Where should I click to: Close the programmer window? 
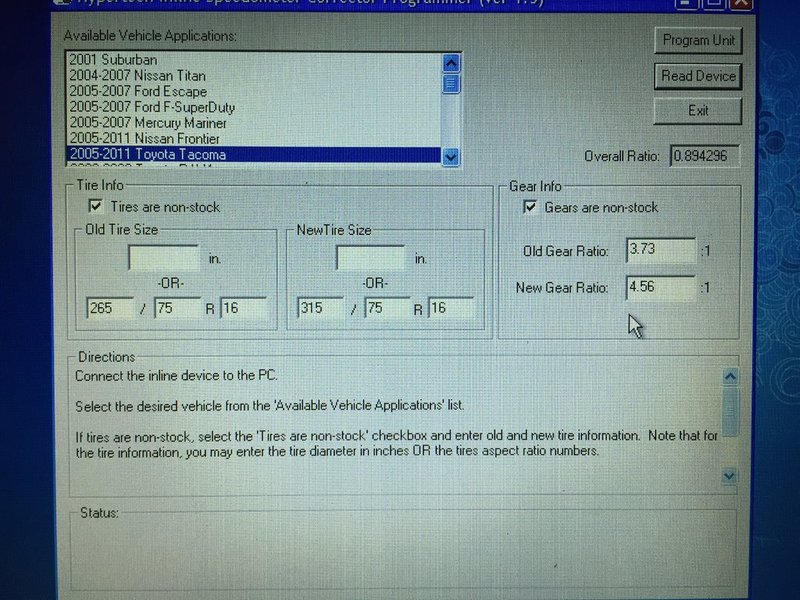tap(741, 4)
